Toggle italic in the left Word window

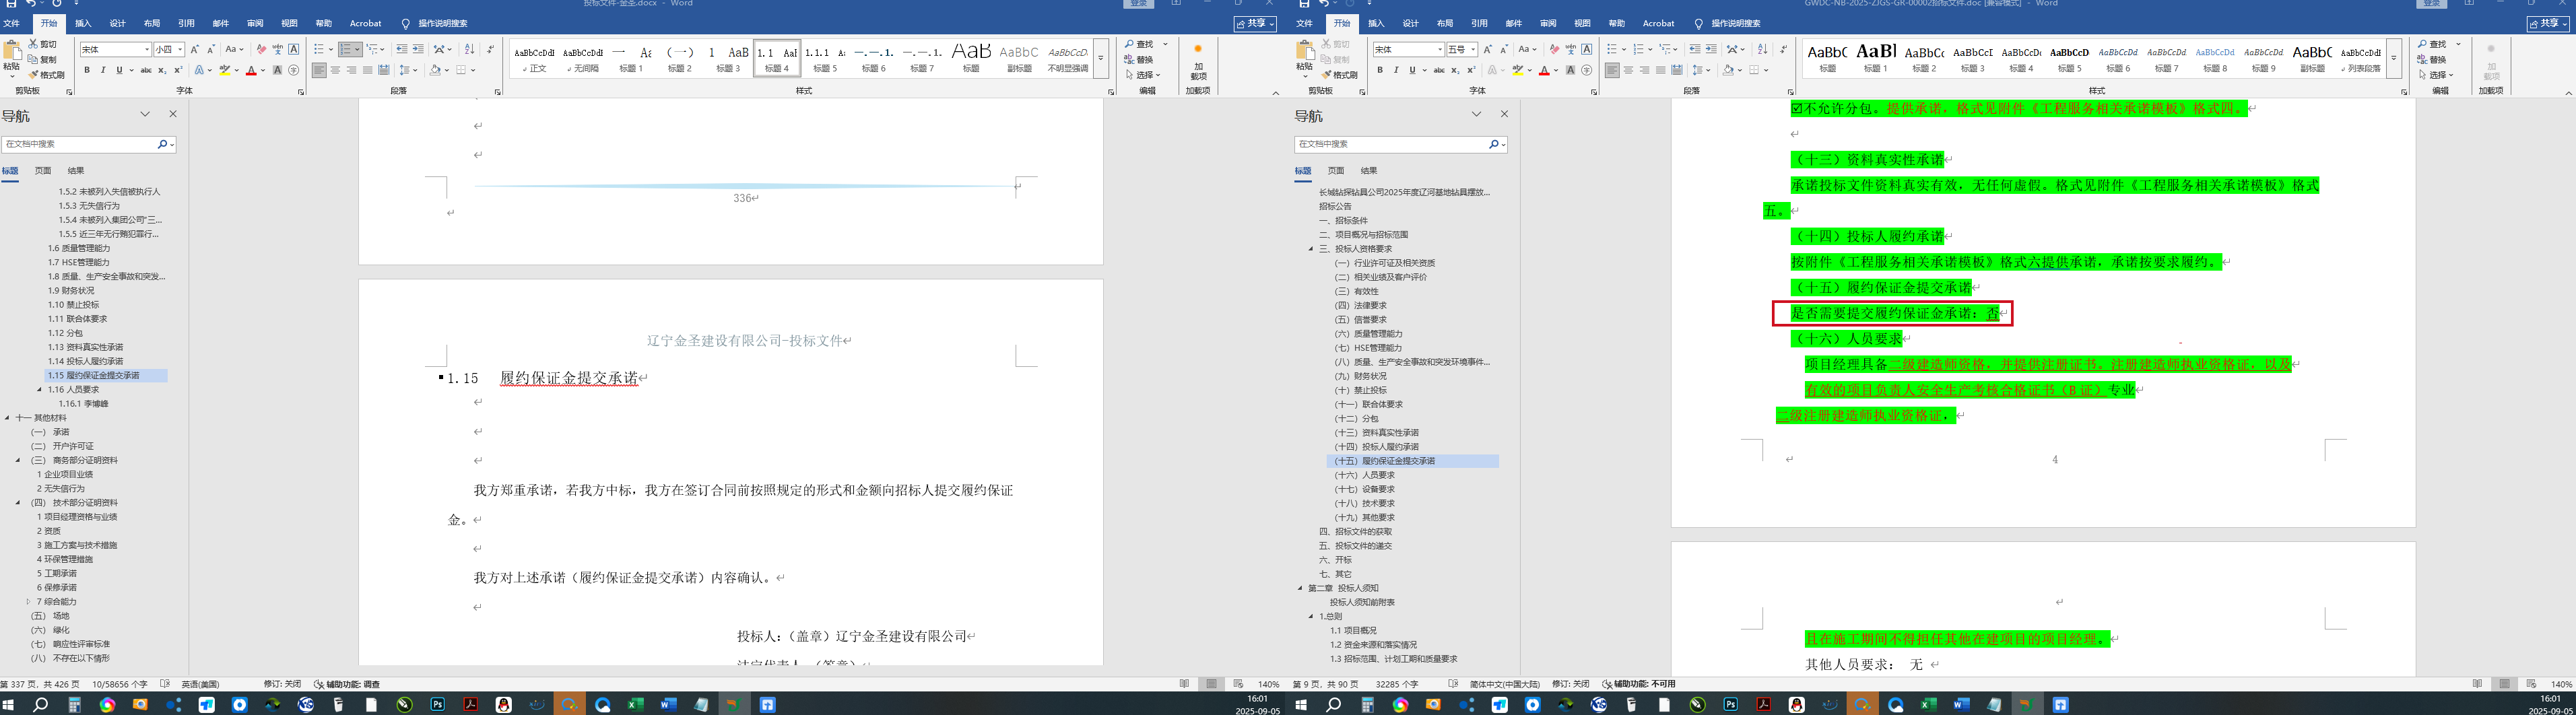click(103, 70)
